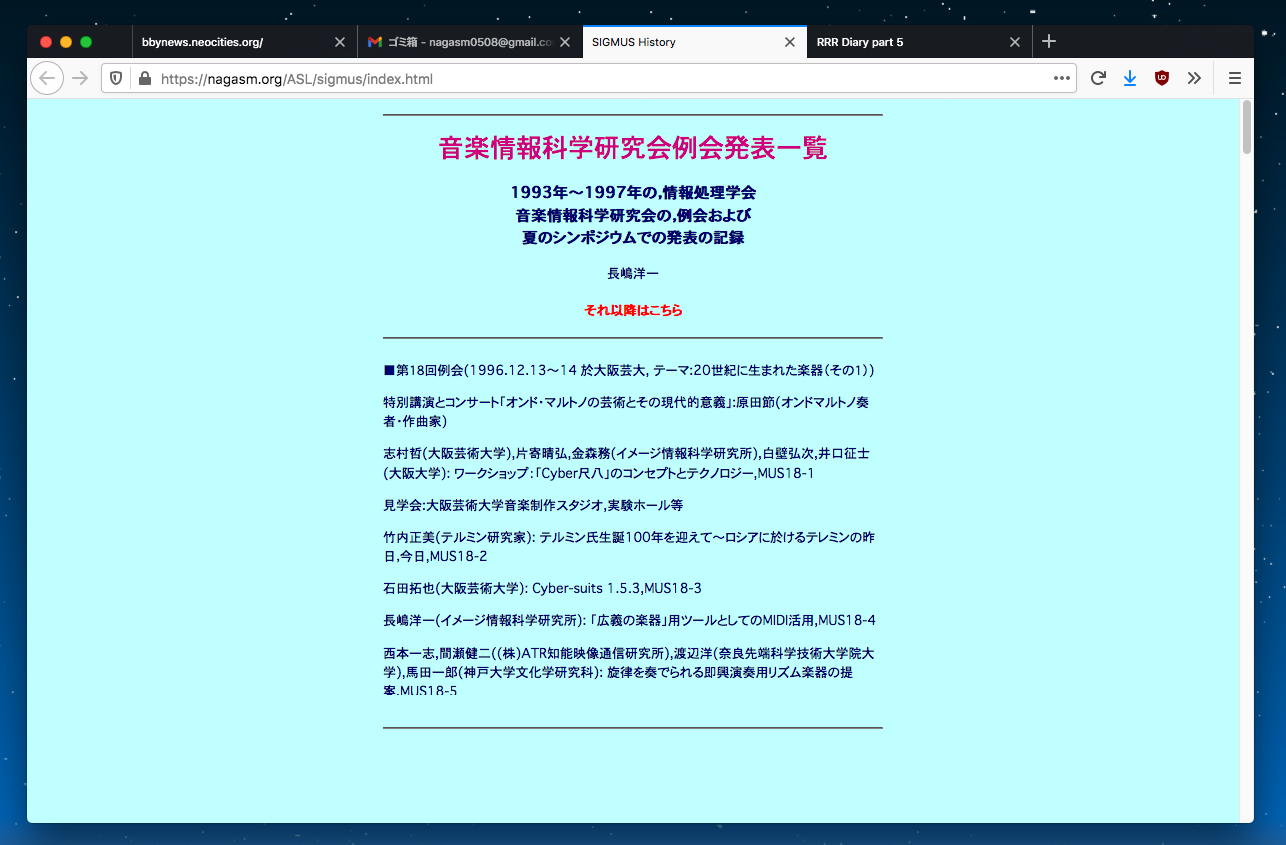Open the tracking protection shield icon
Screen dimensions: 1286x845
click(x=116, y=78)
